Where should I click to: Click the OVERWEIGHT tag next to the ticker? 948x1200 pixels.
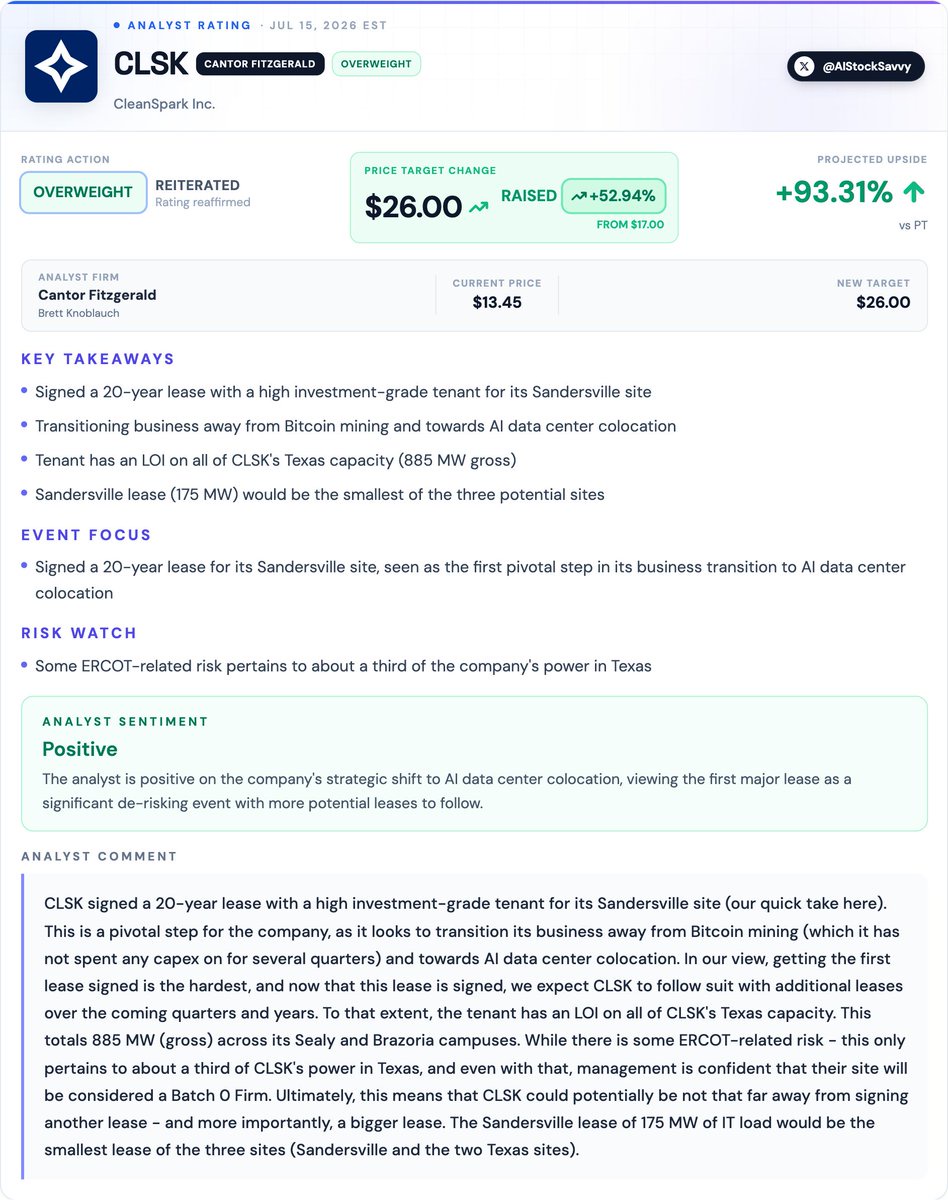pyautogui.click(x=376, y=64)
